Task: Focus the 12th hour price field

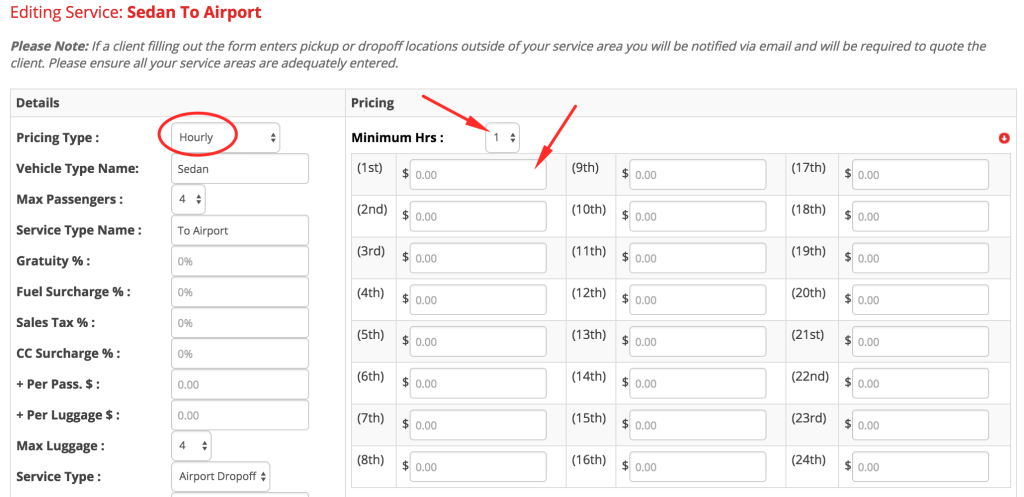Action: [697, 300]
